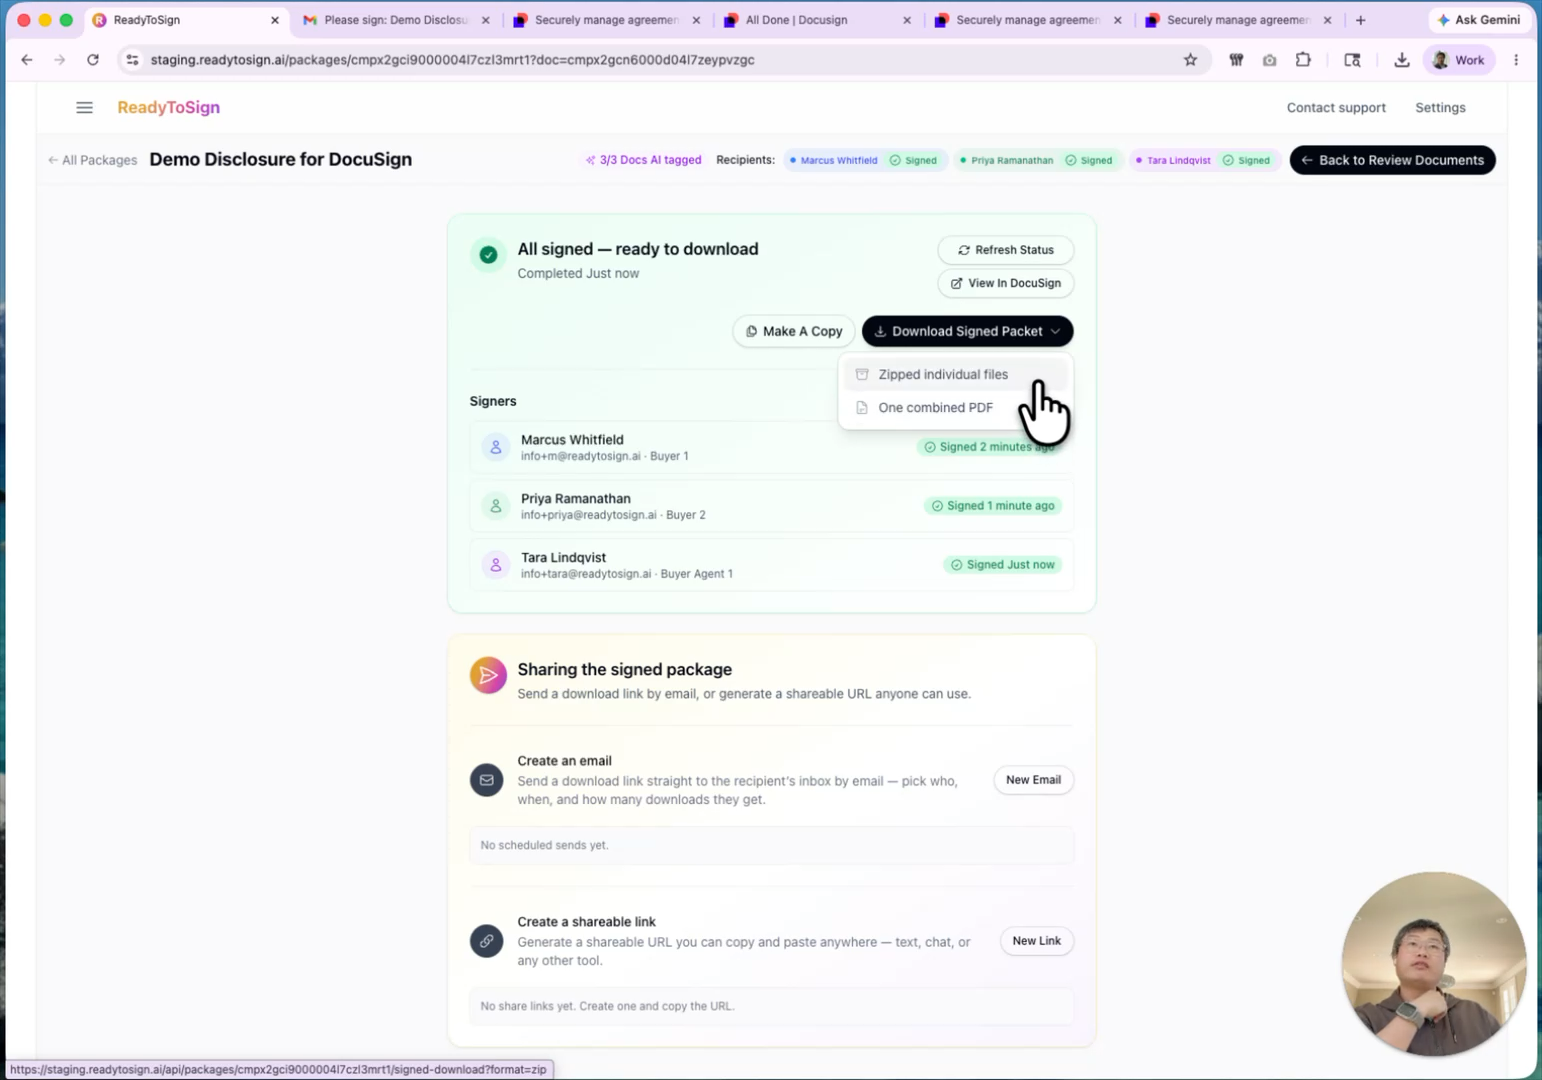The height and width of the screenshot is (1080, 1542).
Task: Click the site information icon in address bar
Action: point(132,60)
